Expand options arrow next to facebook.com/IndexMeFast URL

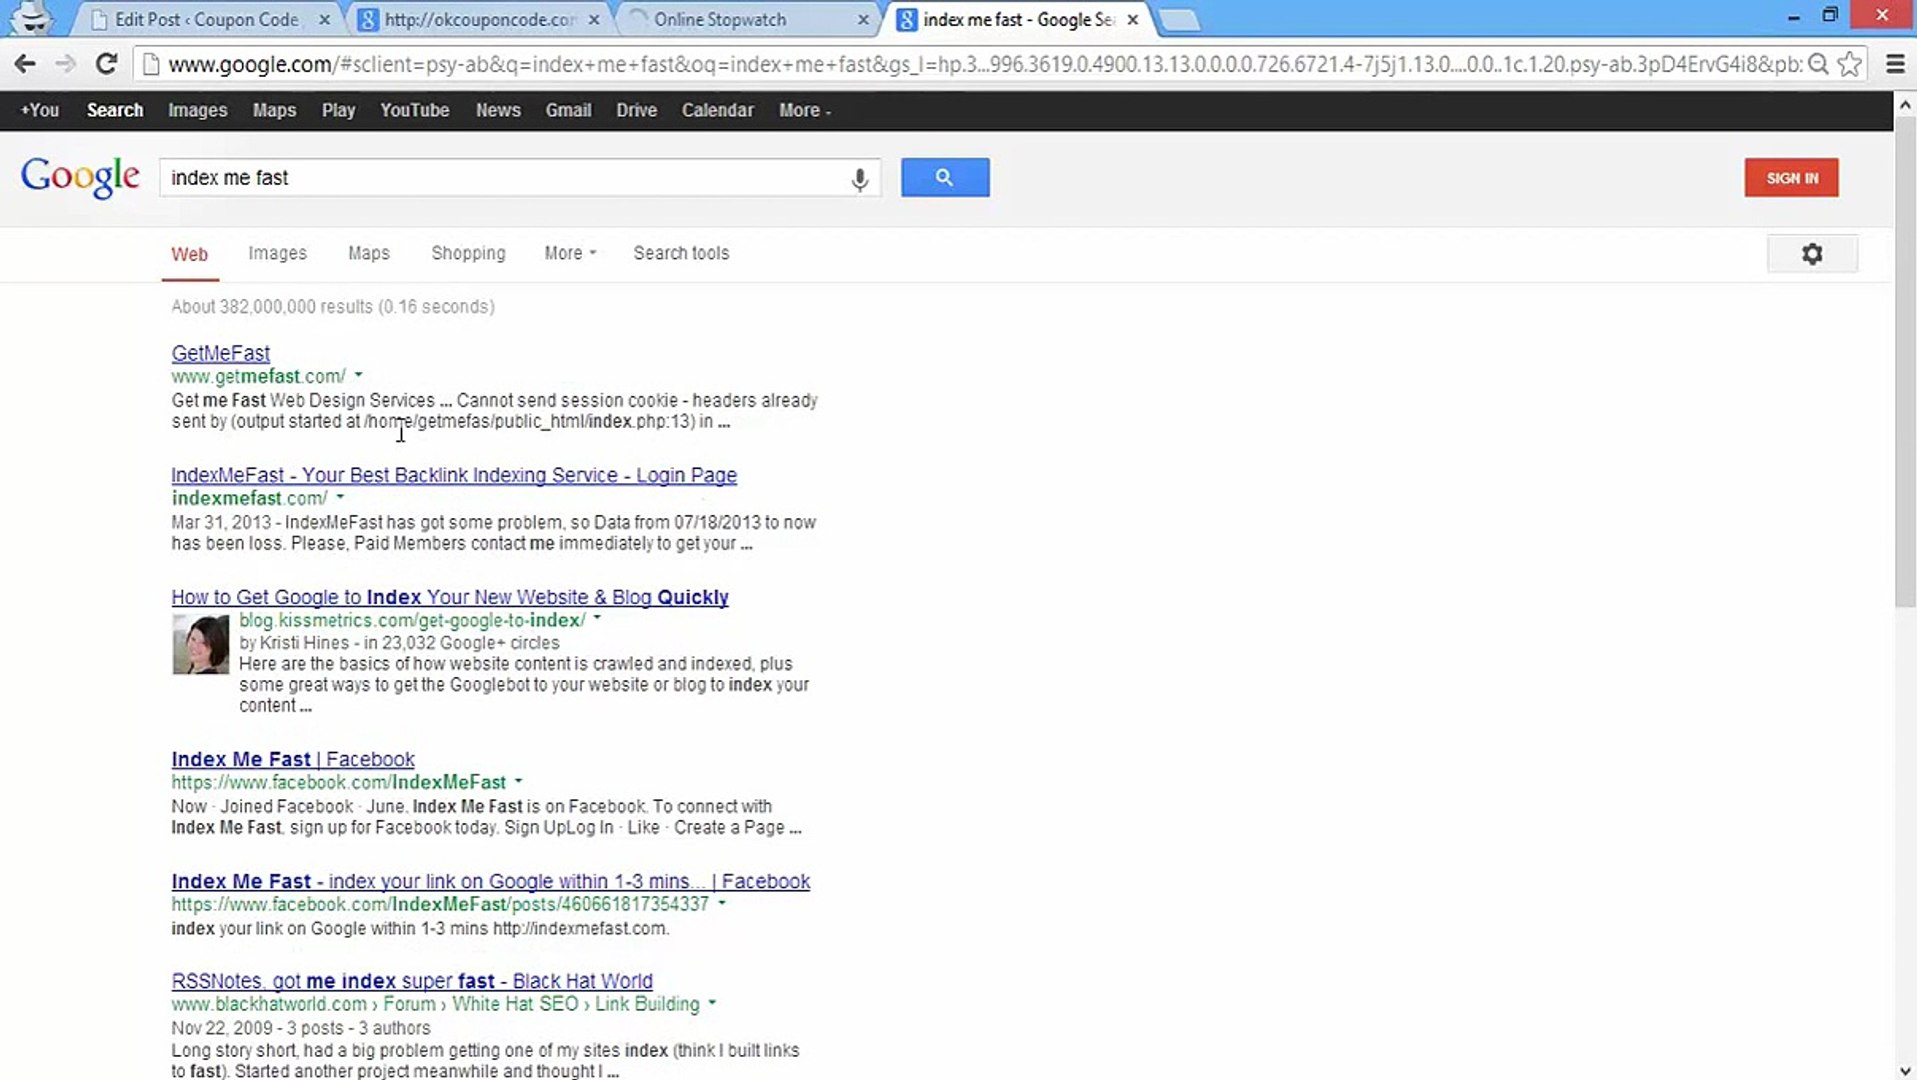(x=518, y=781)
